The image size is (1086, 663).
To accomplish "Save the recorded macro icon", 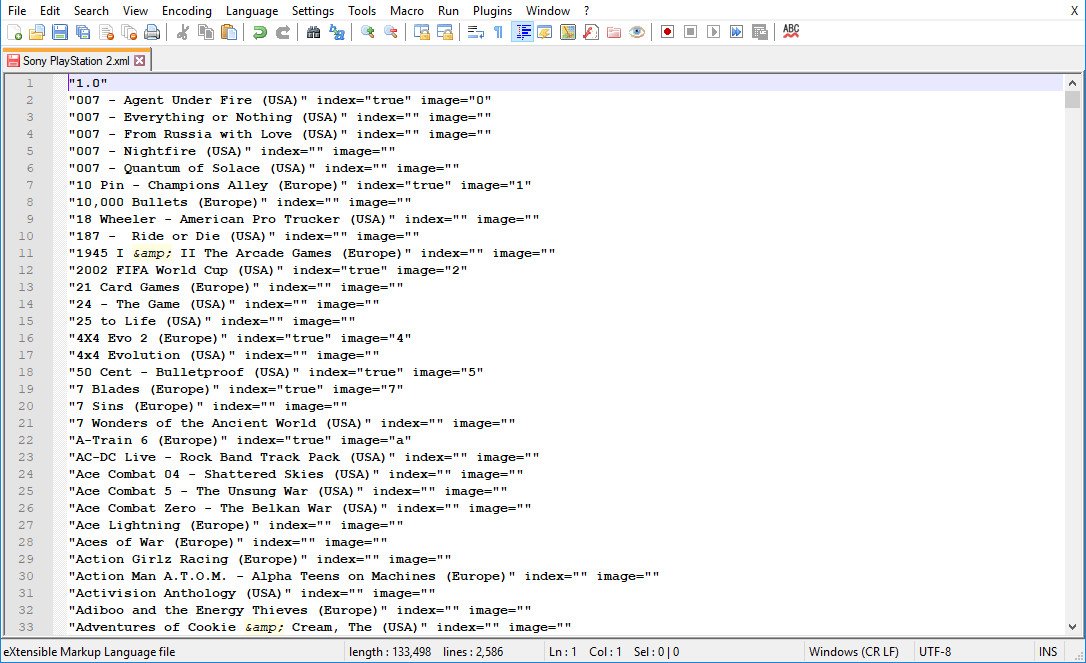I will coord(760,32).
